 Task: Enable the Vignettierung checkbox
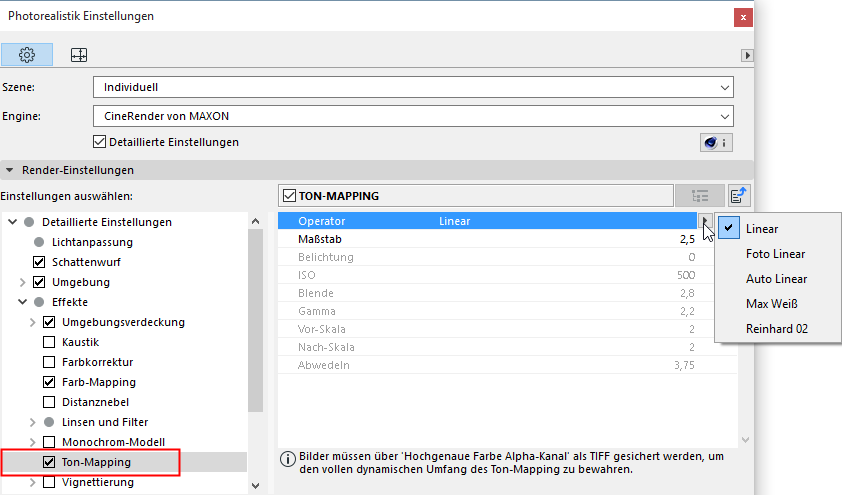(49, 482)
